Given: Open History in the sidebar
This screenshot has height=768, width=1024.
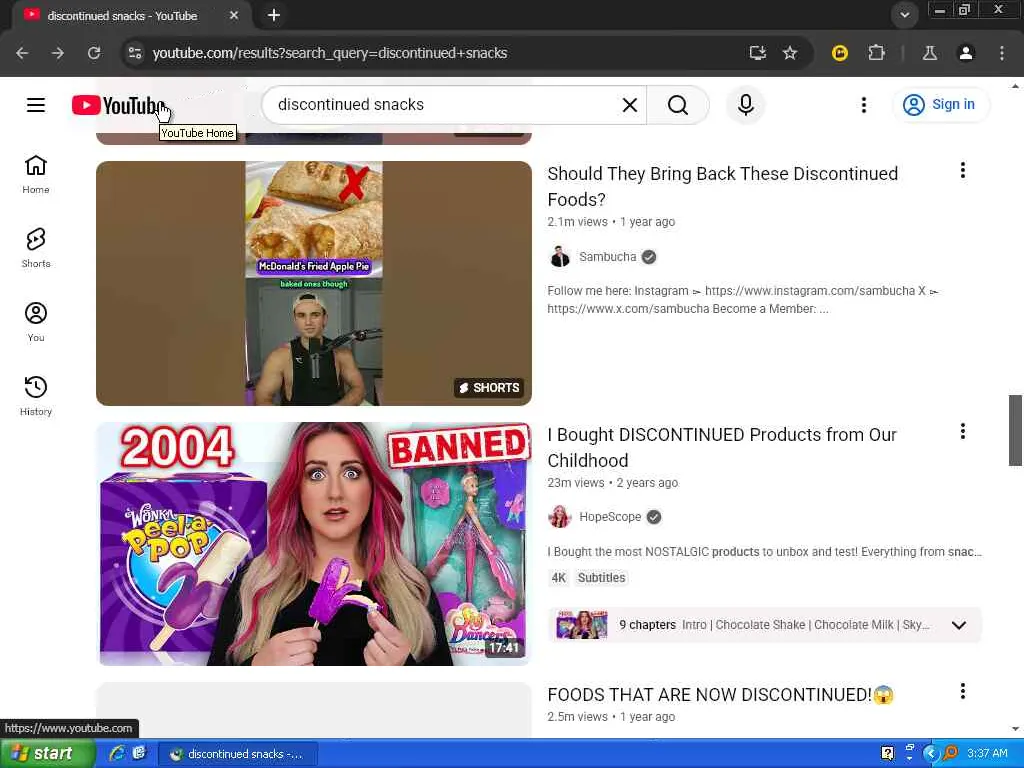Looking at the screenshot, I should [x=36, y=396].
